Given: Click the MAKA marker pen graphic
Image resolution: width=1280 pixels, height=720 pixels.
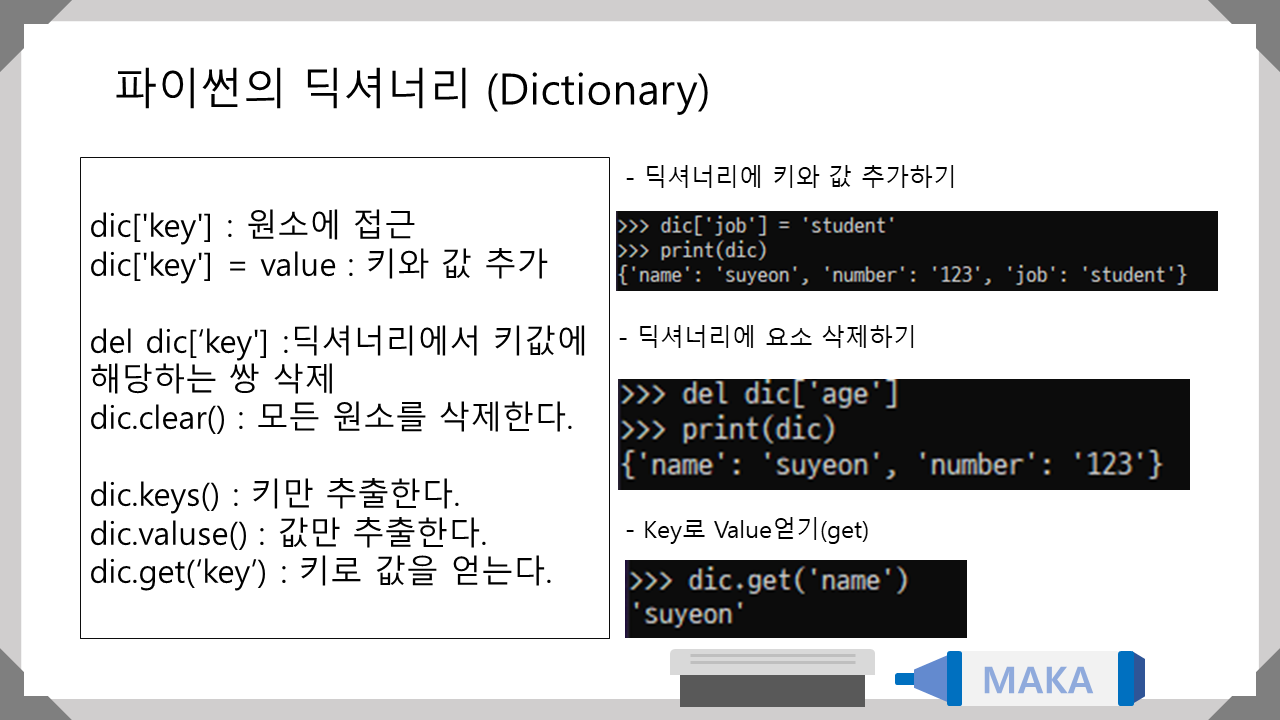Looking at the screenshot, I should (x=1020, y=679).
